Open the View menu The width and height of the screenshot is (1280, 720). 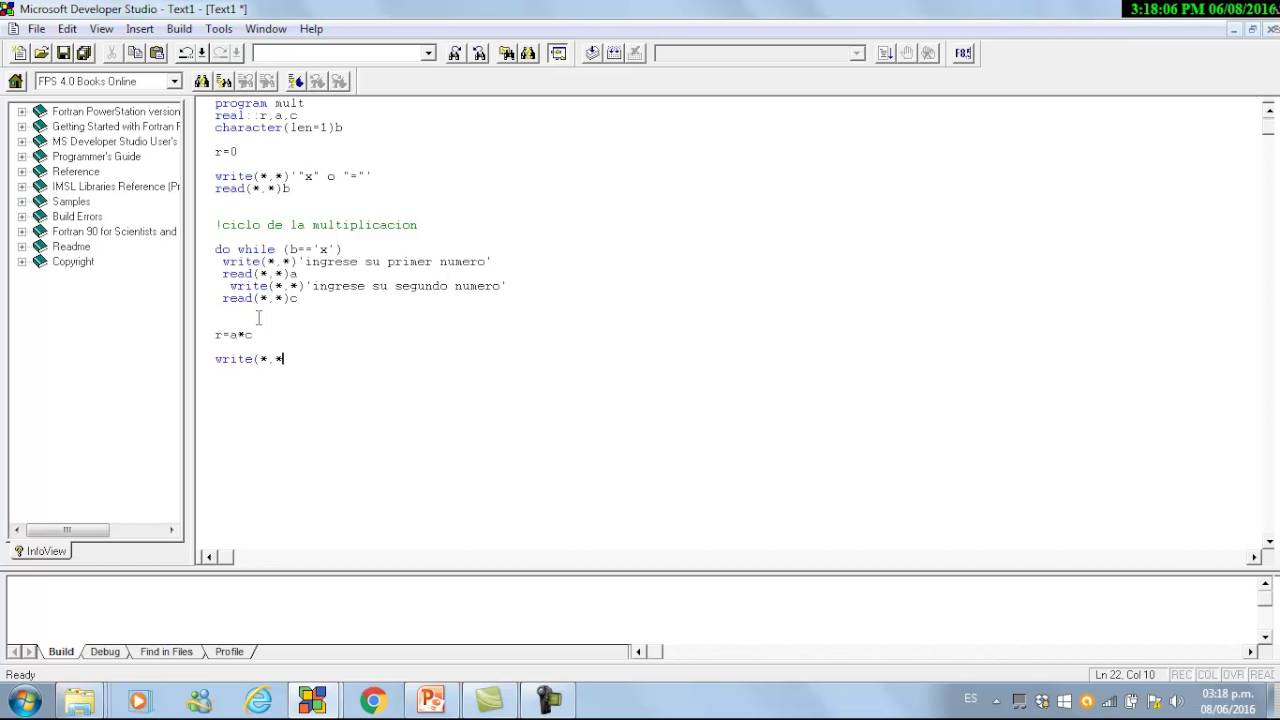(101, 29)
